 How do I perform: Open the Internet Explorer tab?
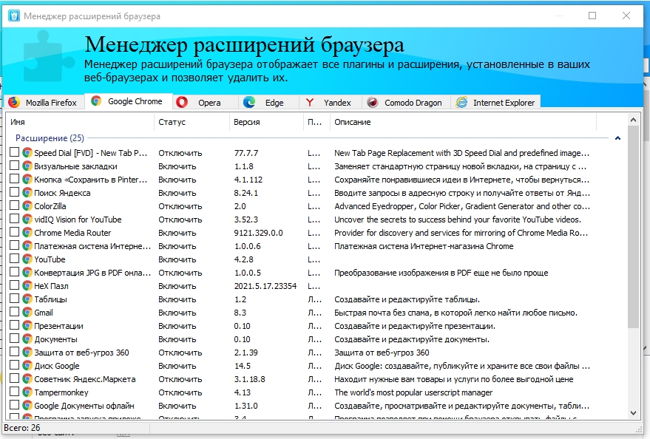[x=496, y=102]
